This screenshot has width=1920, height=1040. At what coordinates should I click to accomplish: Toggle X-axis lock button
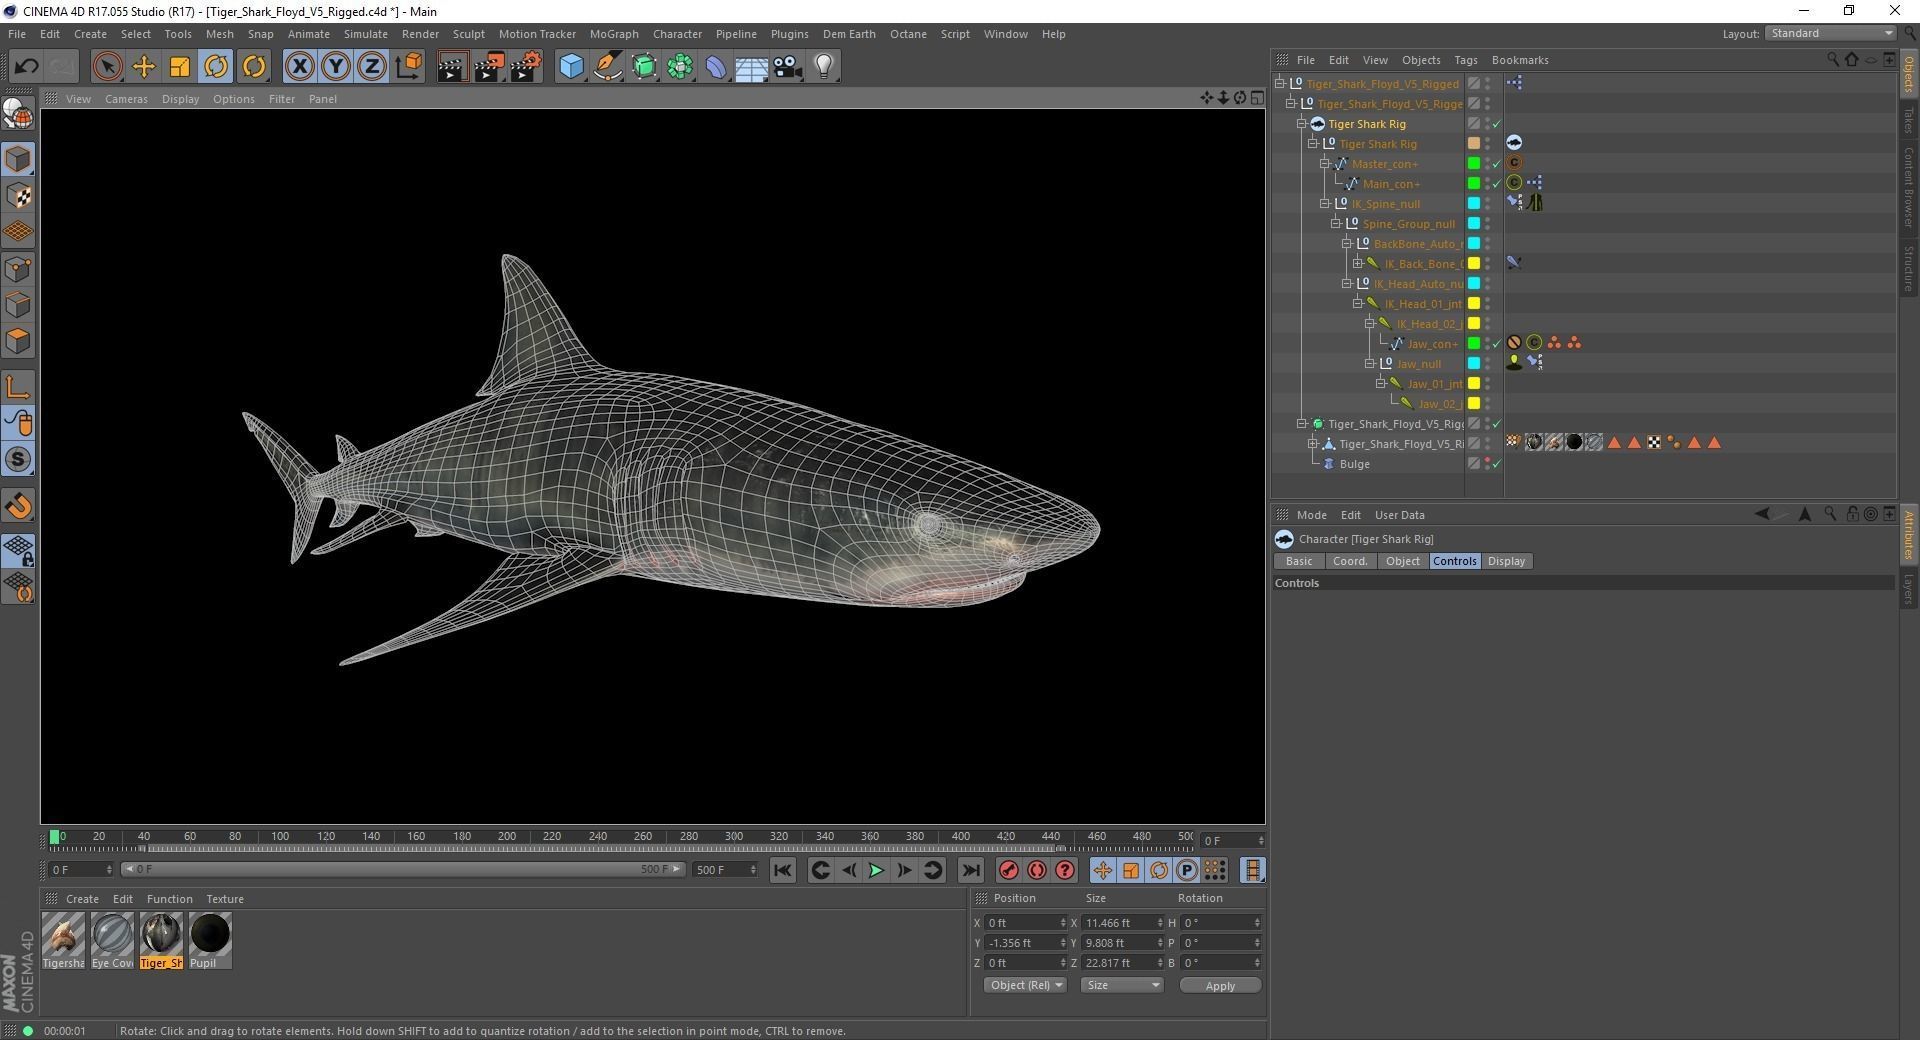tap(299, 67)
